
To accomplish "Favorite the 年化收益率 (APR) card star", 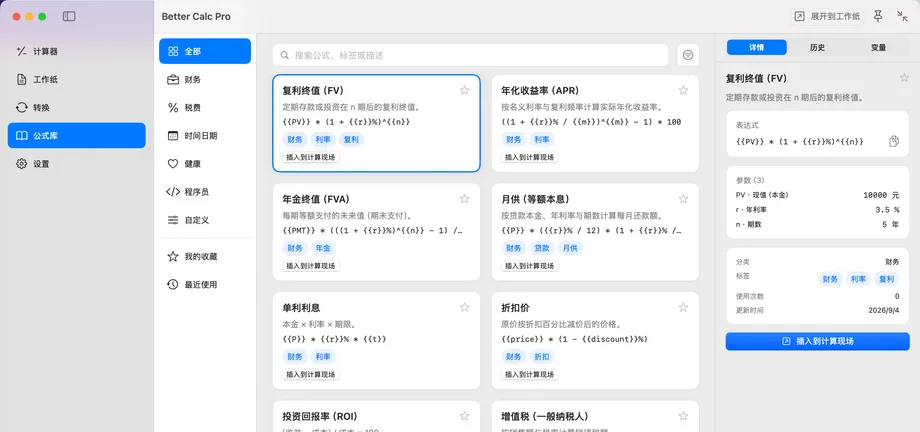I will 684,90.
